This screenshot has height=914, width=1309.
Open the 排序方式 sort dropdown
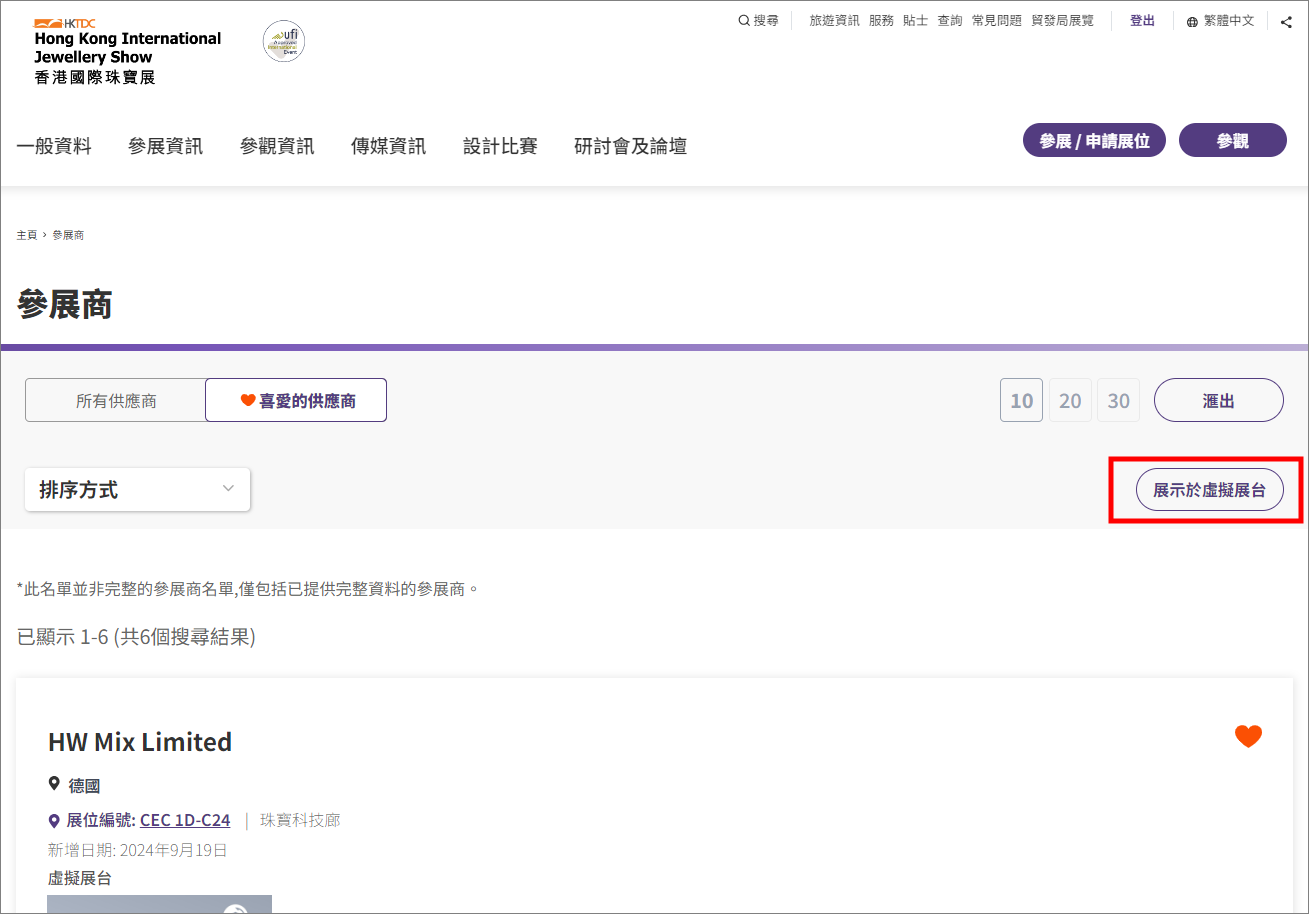click(137, 490)
